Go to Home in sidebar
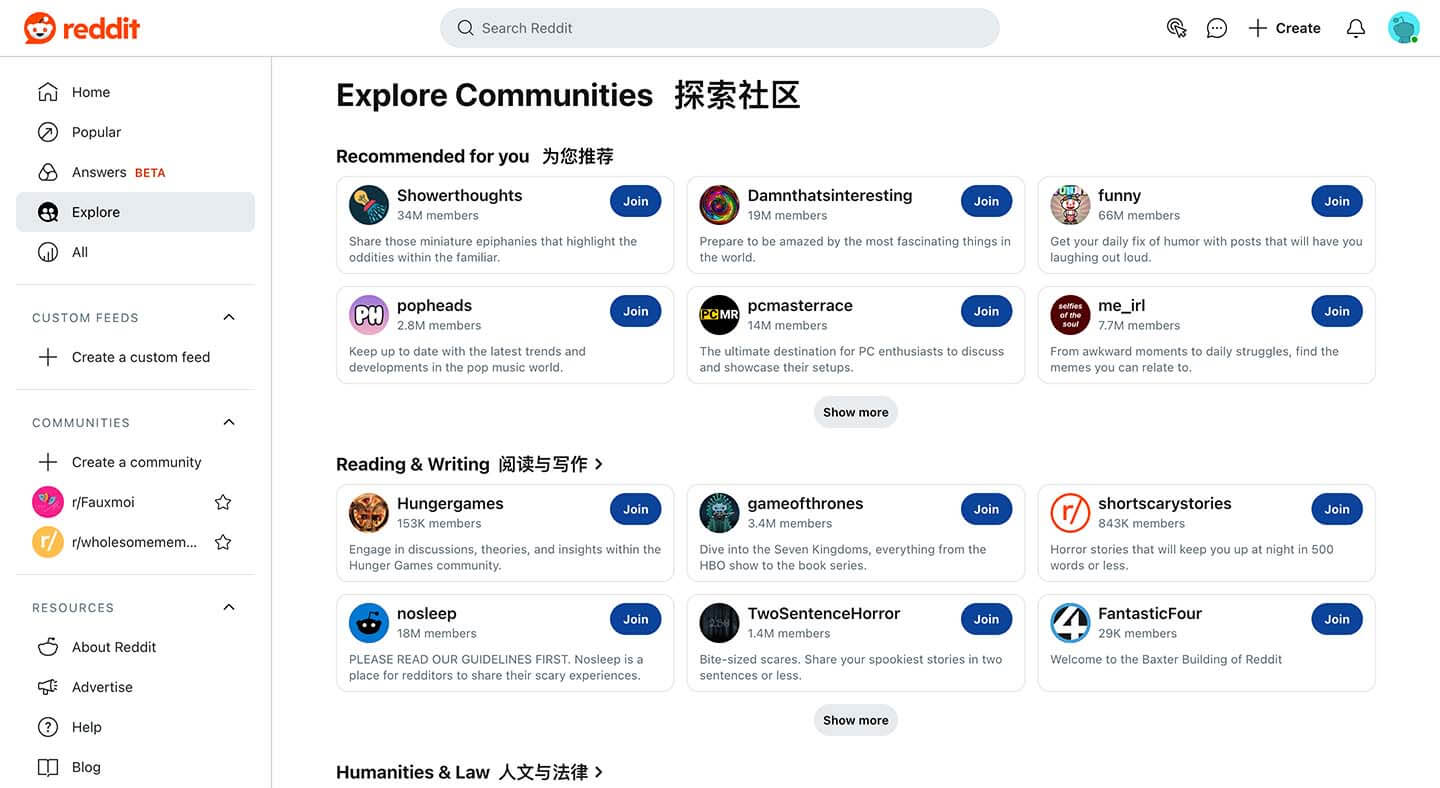This screenshot has height=788, width=1440. pyautogui.click(x=135, y=92)
